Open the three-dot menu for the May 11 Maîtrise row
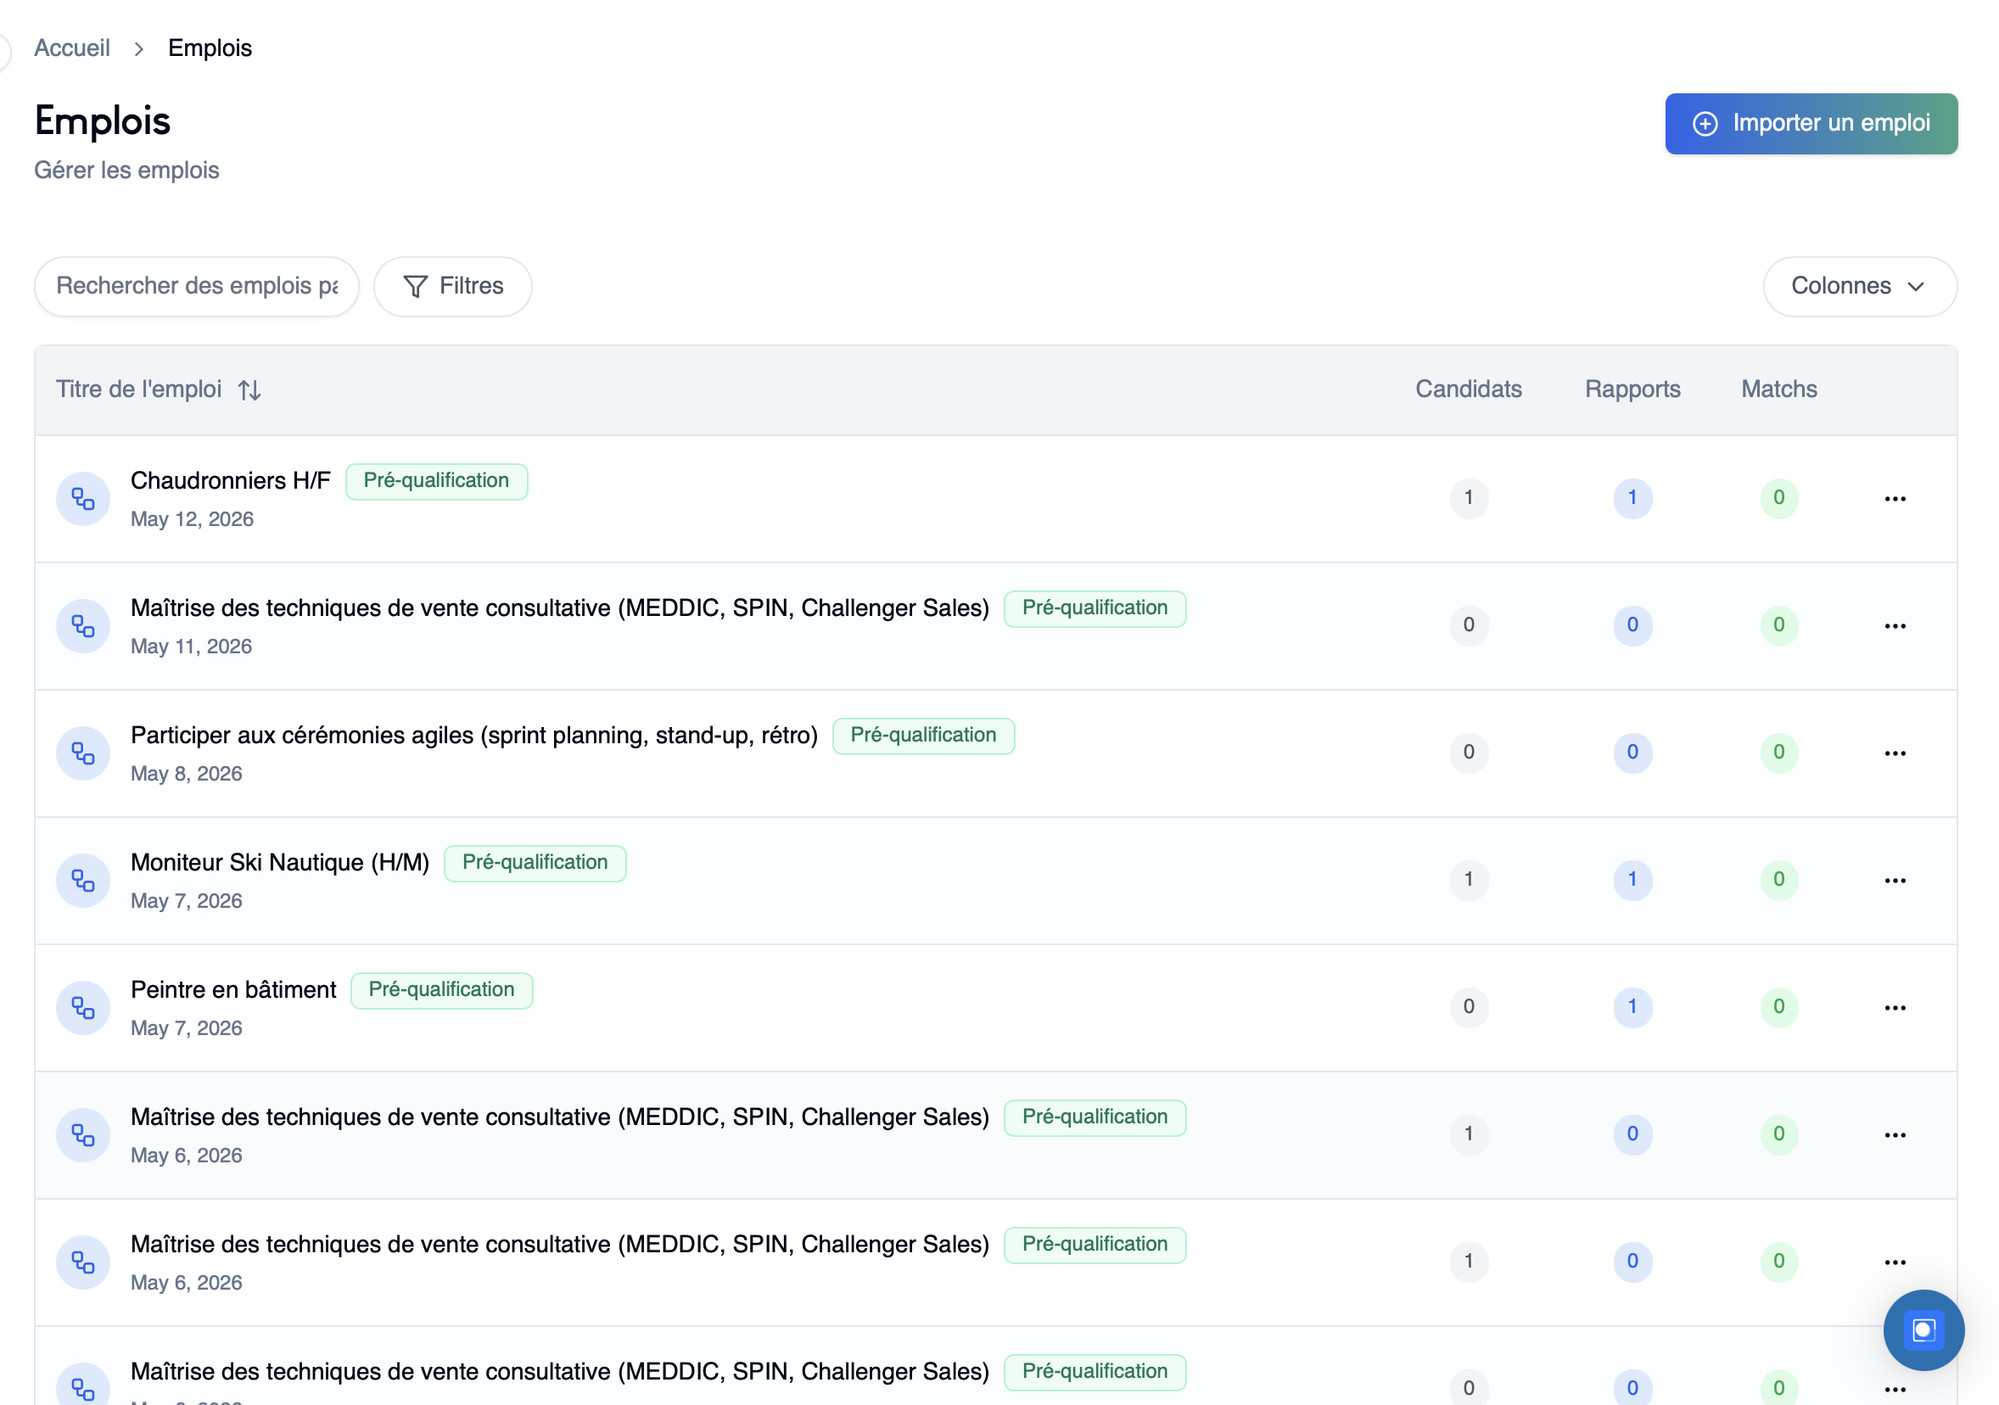Image resolution: width=1999 pixels, height=1405 pixels. [1895, 626]
